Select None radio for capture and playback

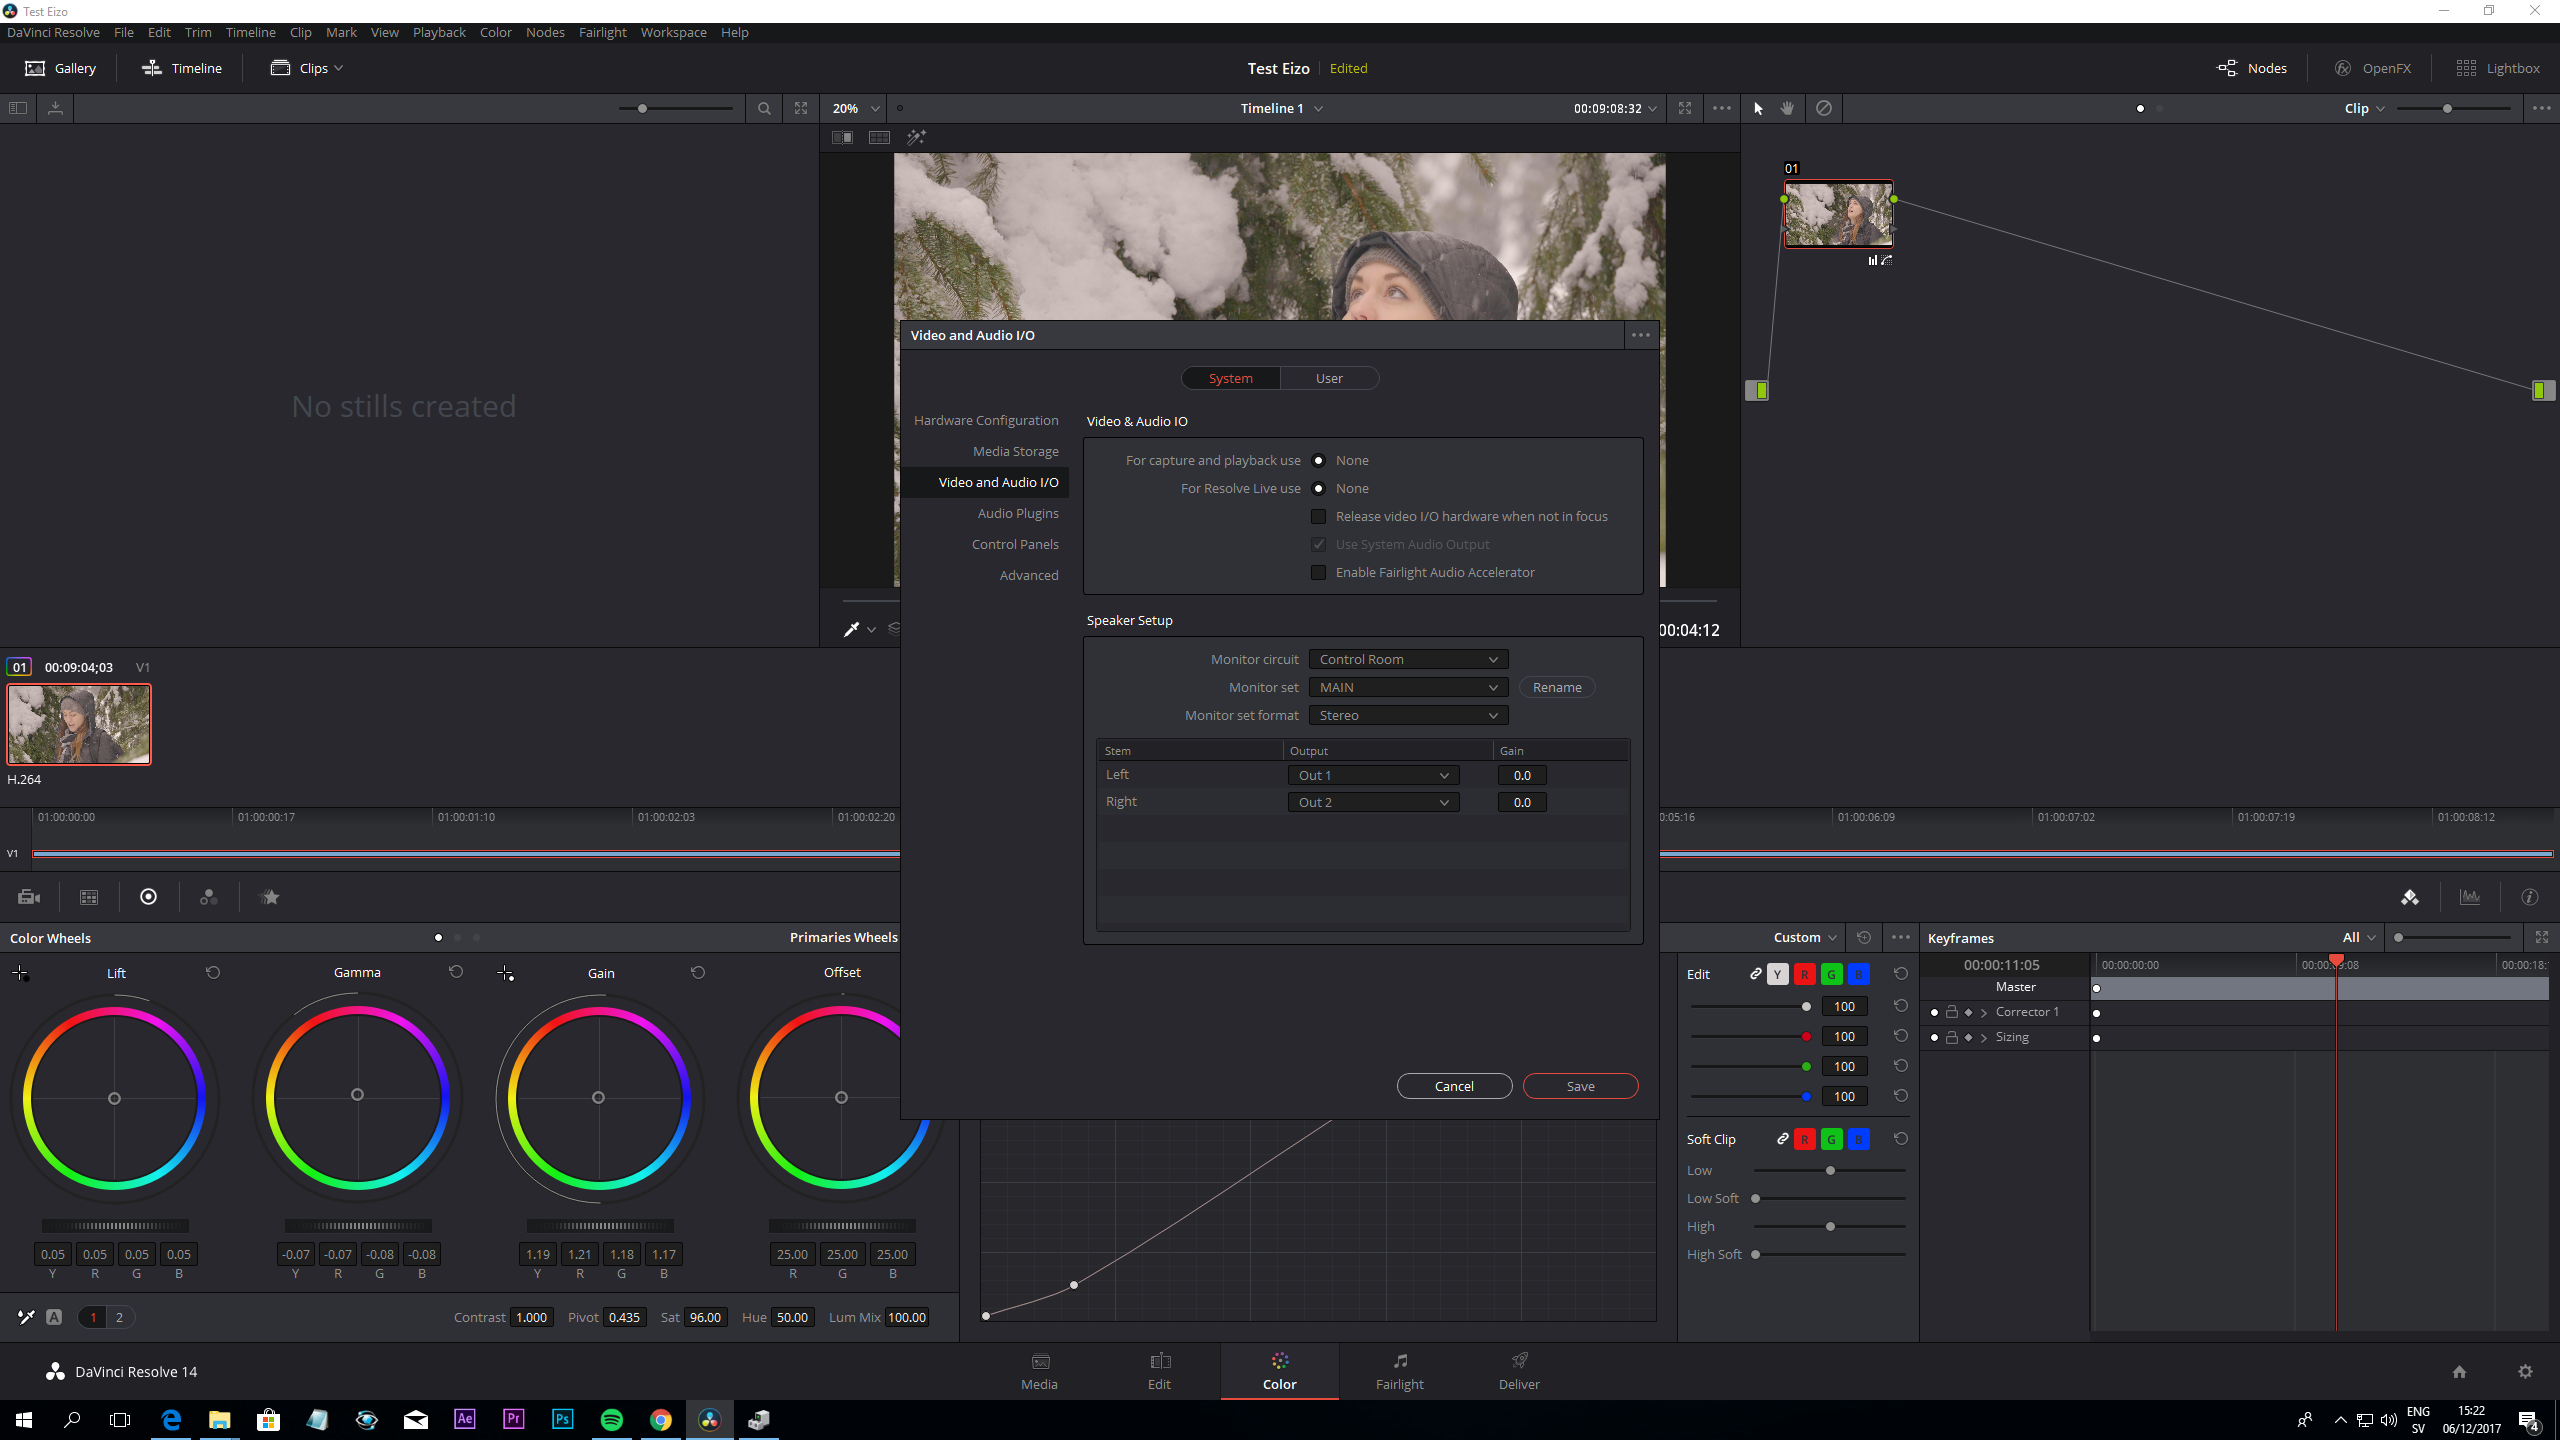tap(1318, 460)
